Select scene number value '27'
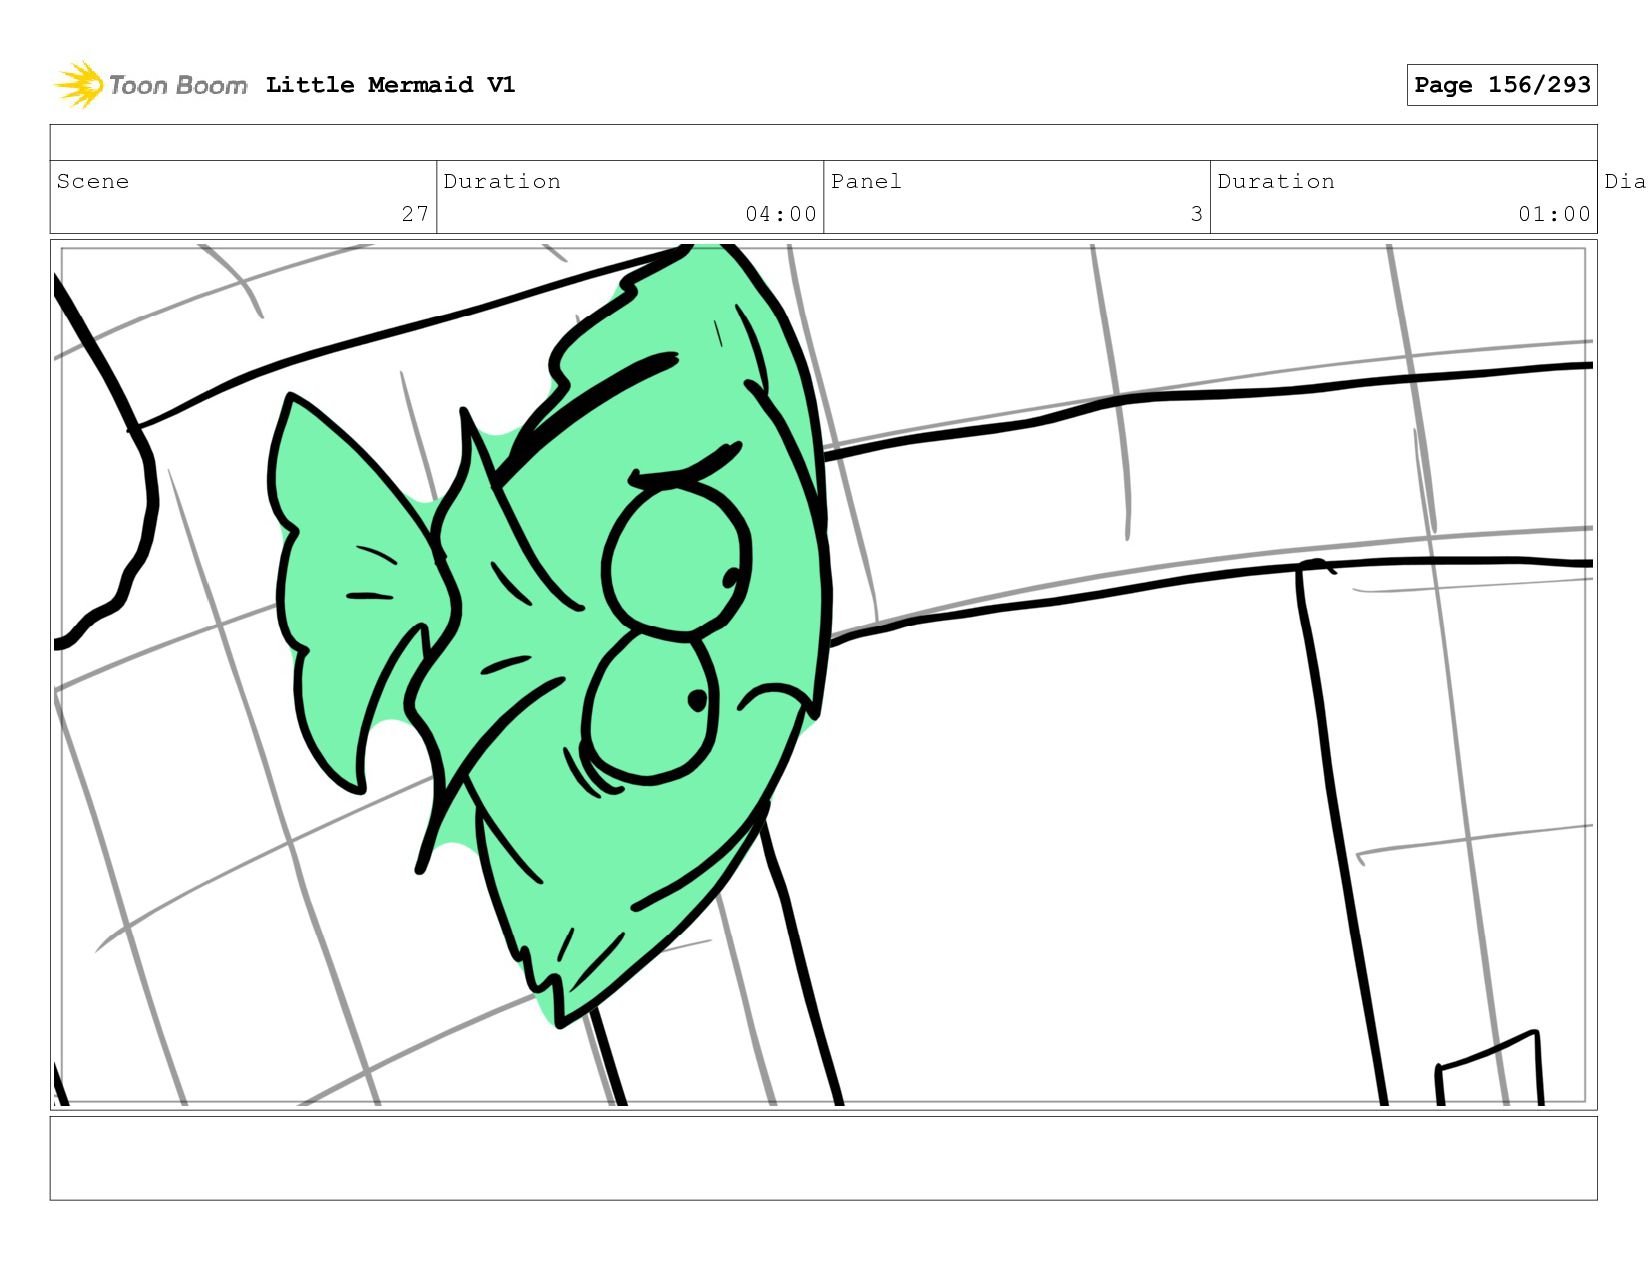Image resolution: width=1650 pixels, height=1275 pixels. (x=415, y=214)
